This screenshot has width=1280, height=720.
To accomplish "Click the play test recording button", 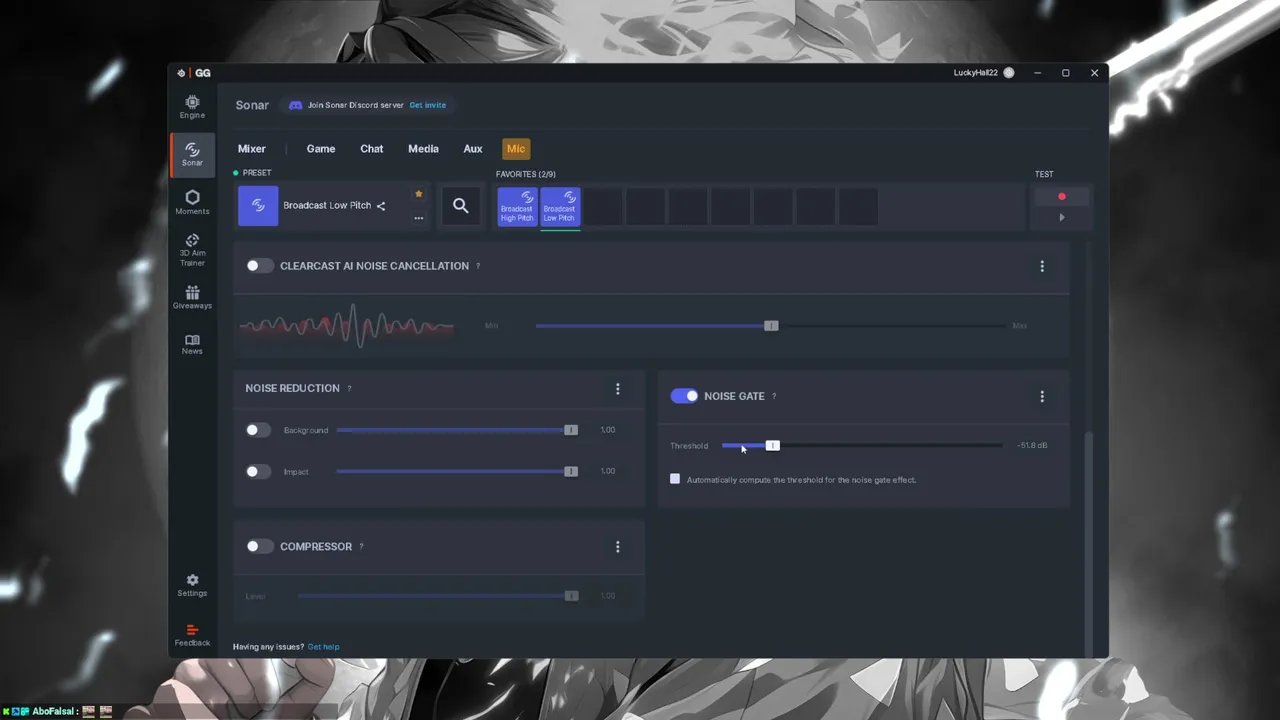I will click(x=1062, y=217).
